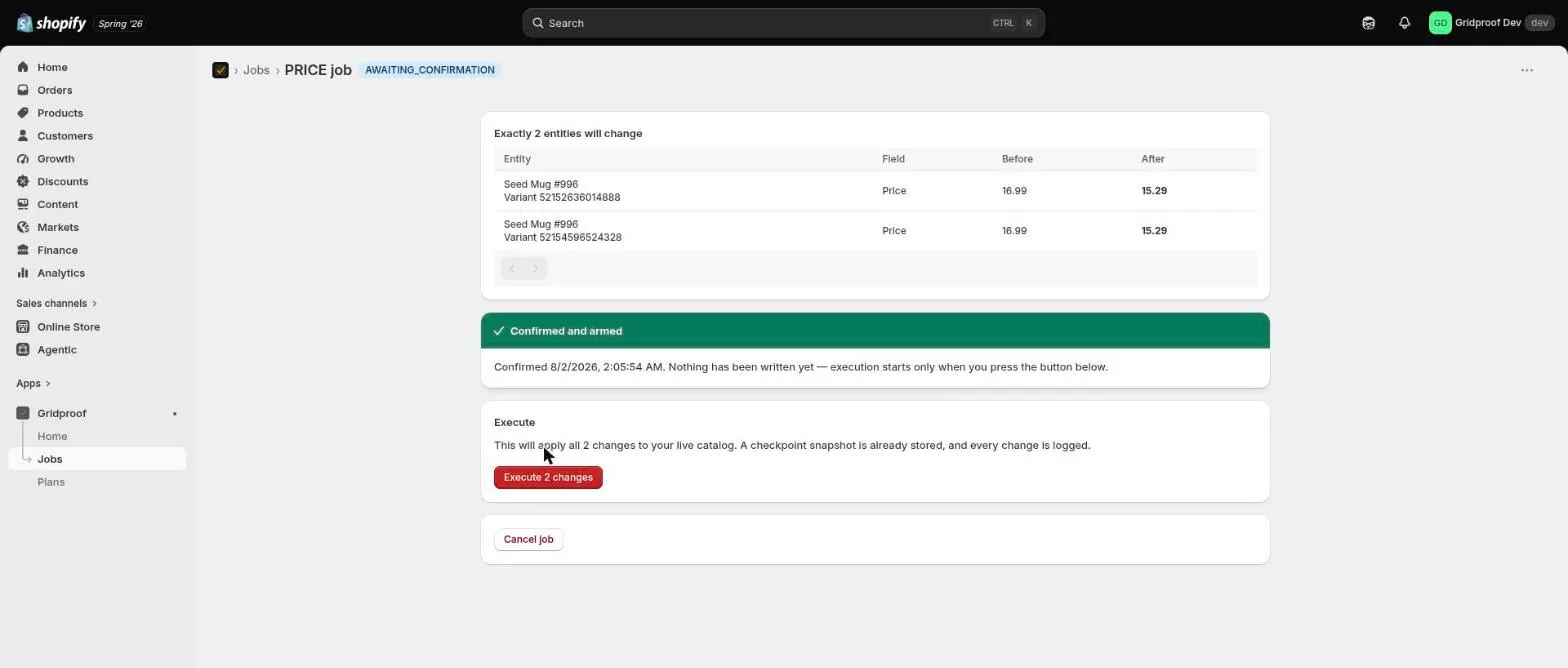Click the Gridproof app icon in sidebar
This screenshot has width=1568, height=668.
23,413
